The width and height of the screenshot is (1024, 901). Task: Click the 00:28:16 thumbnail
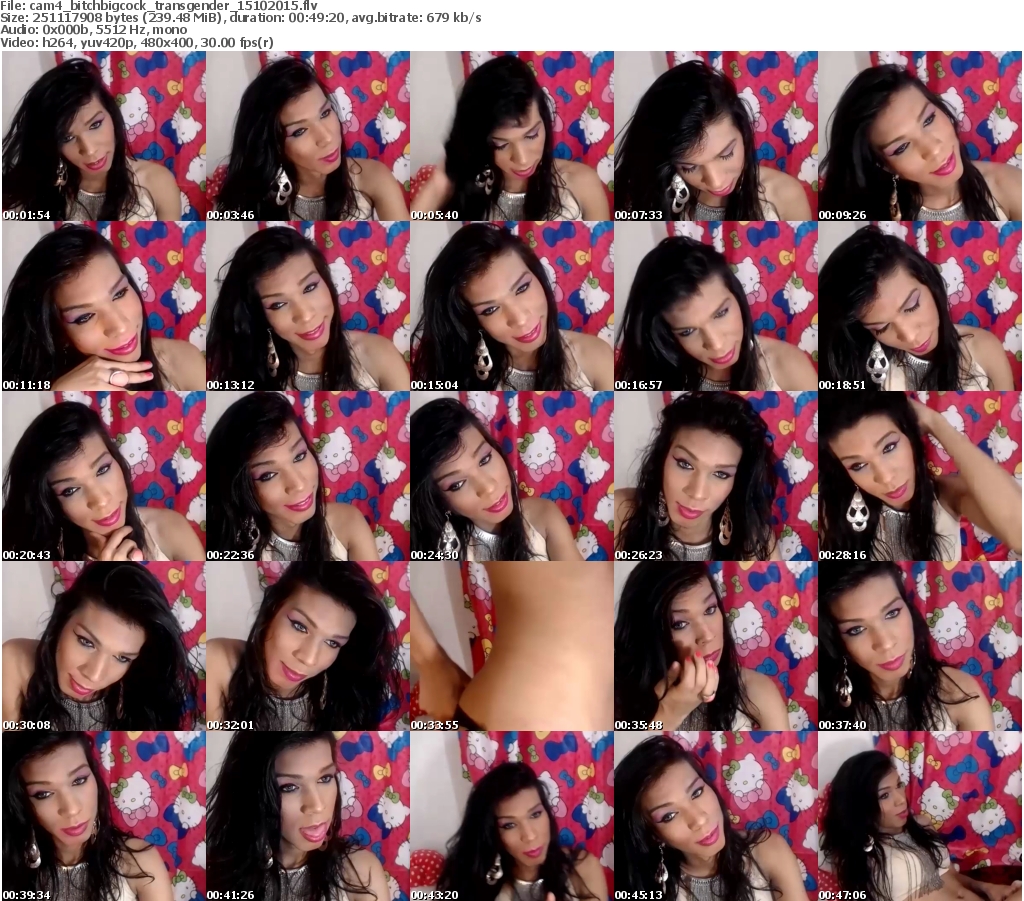pyautogui.click(x=920, y=476)
